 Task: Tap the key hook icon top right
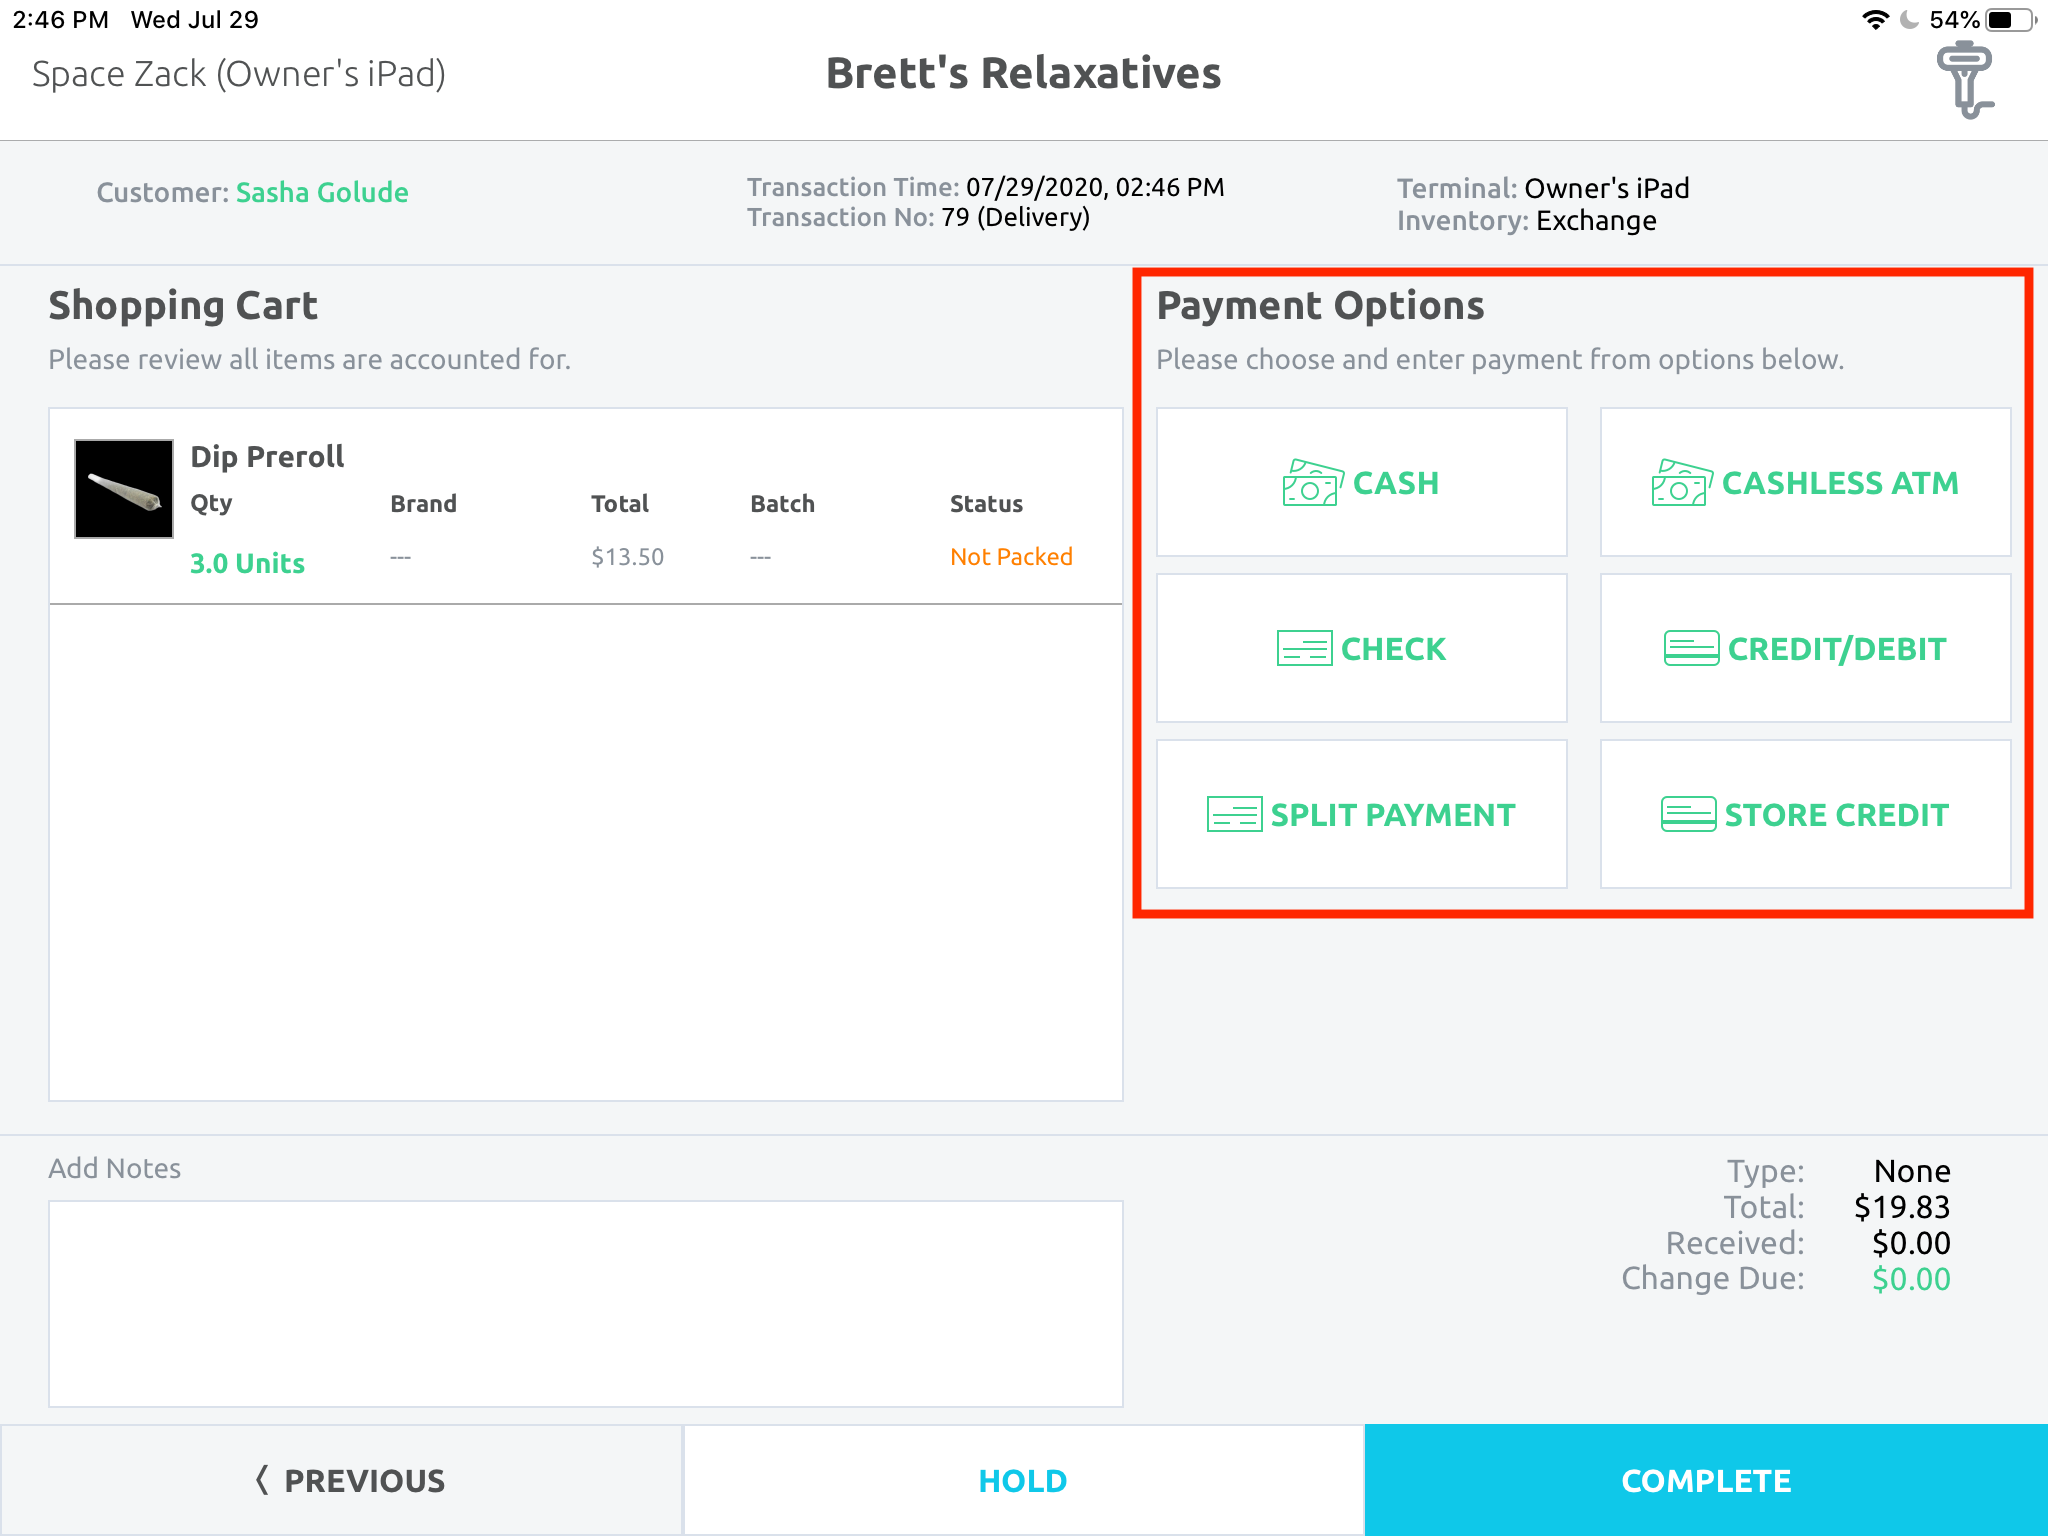(1964, 77)
